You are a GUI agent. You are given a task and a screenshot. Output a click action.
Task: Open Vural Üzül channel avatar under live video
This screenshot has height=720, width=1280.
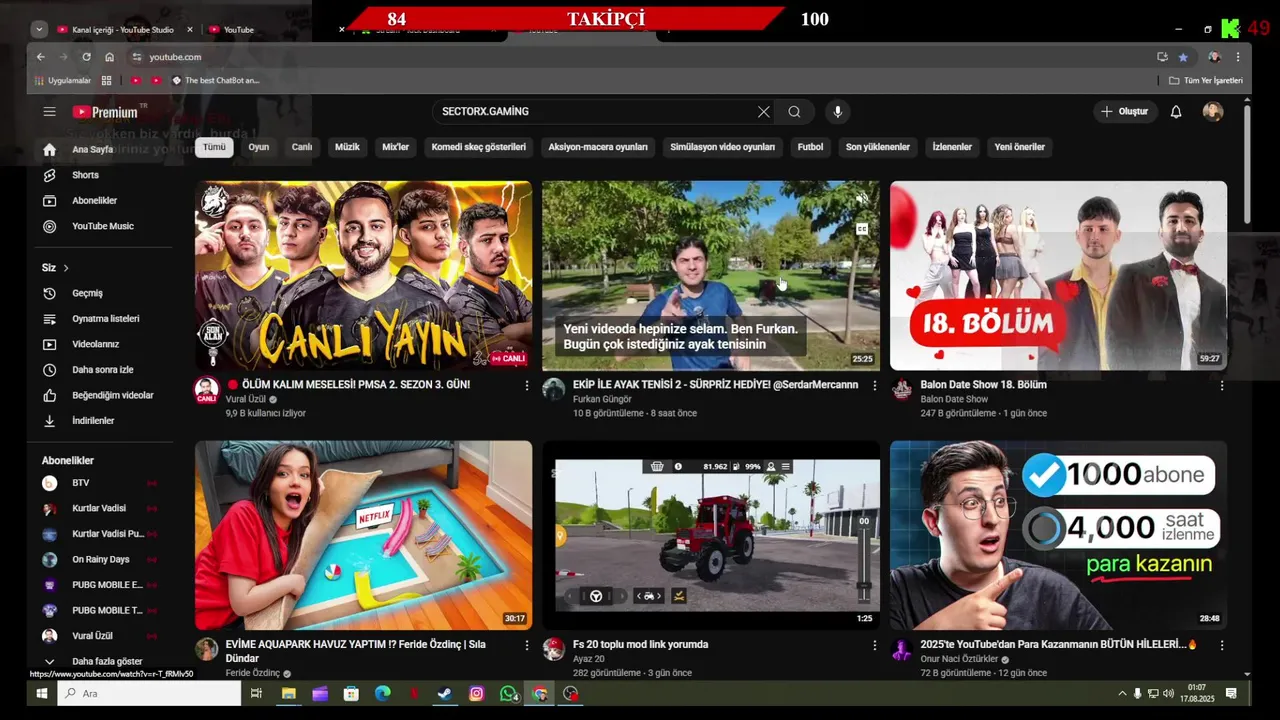click(x=206, y=390)
